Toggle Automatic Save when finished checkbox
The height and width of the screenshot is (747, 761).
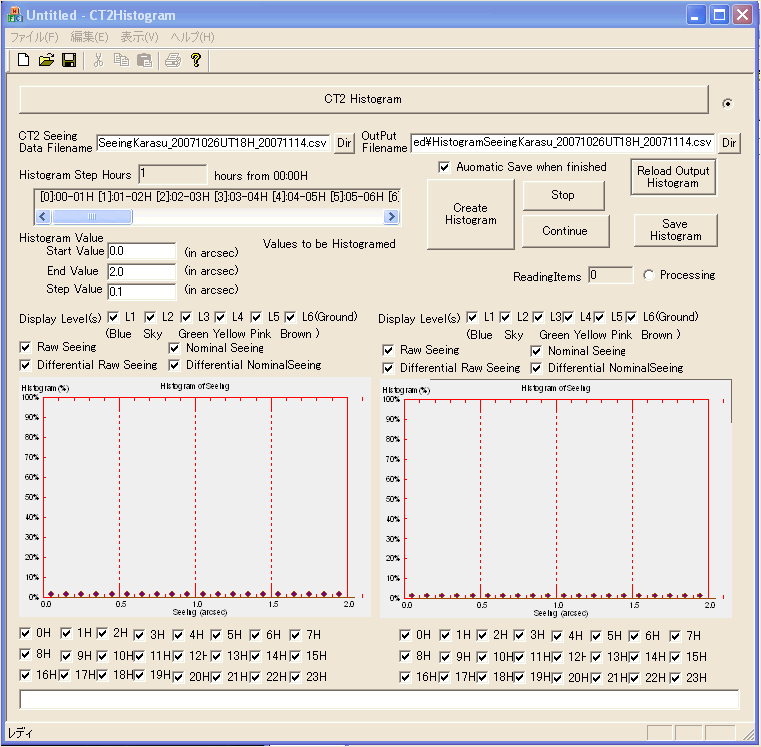pos(445,167)
